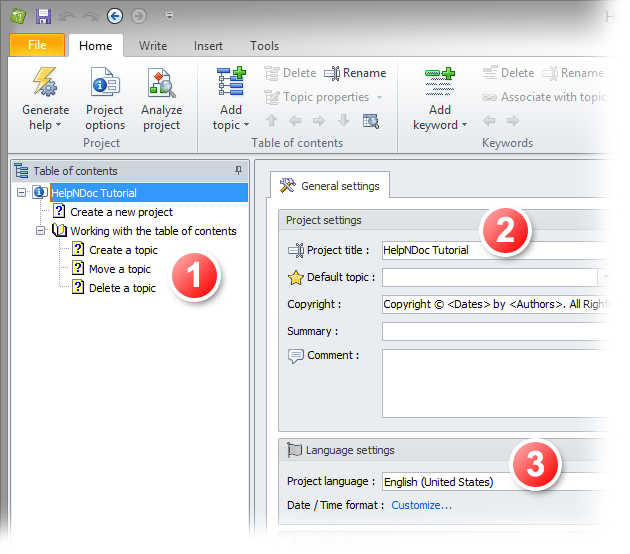This screenshot has width=630, height=554.
Task: Click inside the Comment text area
Action: (x=496, y=384)
